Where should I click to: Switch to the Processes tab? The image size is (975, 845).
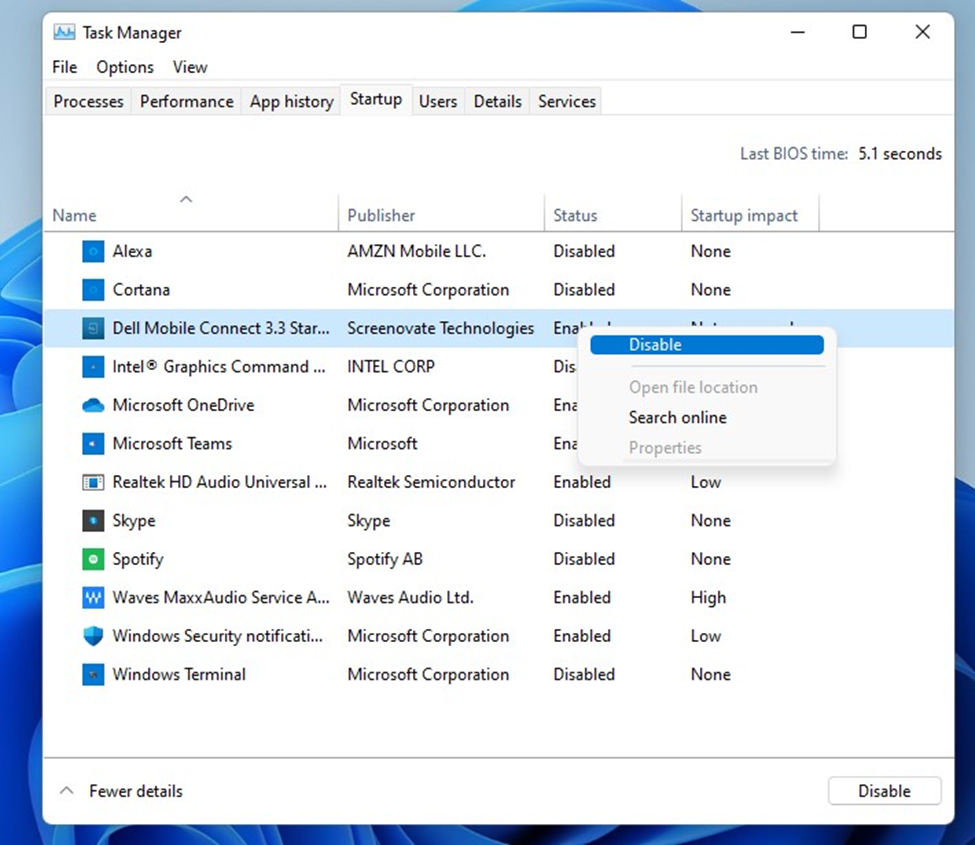pyautogui.click(x=88, y=101)
